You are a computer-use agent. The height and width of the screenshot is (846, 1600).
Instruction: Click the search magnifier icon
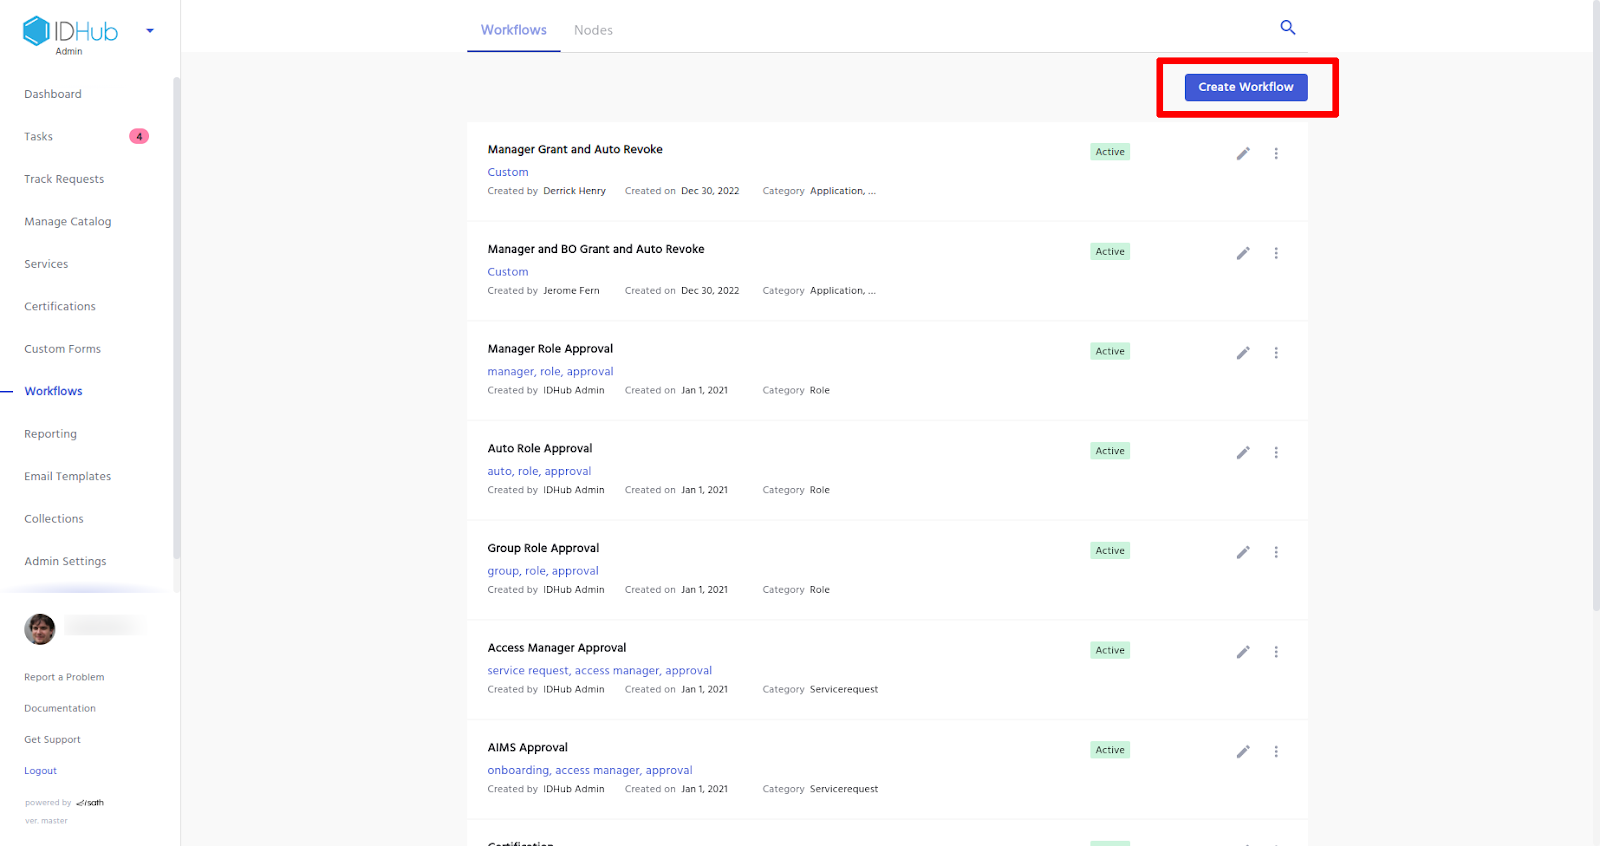pos(1288,28)
